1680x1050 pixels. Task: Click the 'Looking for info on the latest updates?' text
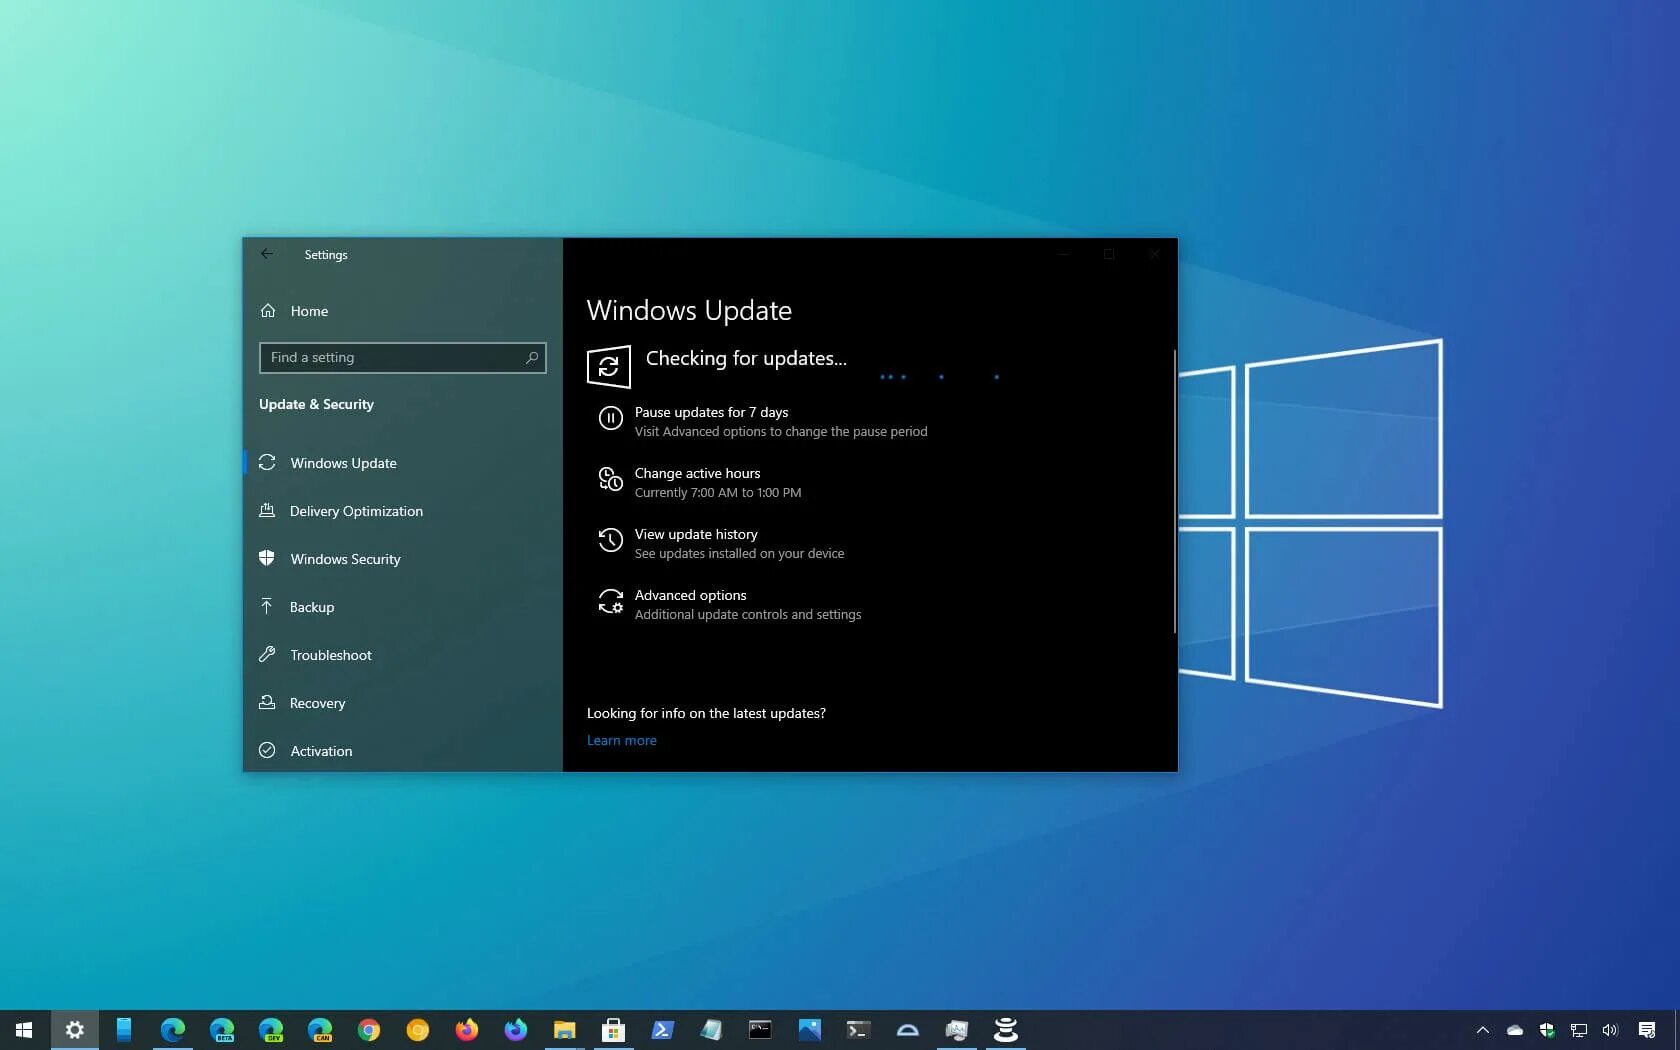(706, 713)
